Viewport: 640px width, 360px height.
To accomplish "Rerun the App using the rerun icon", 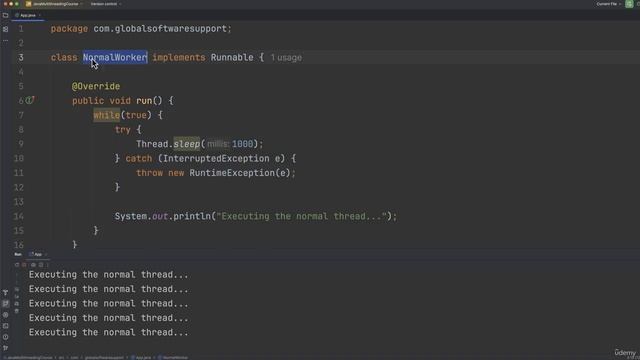I will [17, 264].
